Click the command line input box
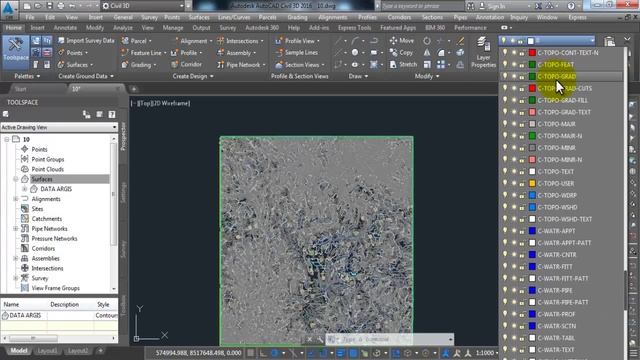This screenshot has height=360, width=640. click(389, 339)
